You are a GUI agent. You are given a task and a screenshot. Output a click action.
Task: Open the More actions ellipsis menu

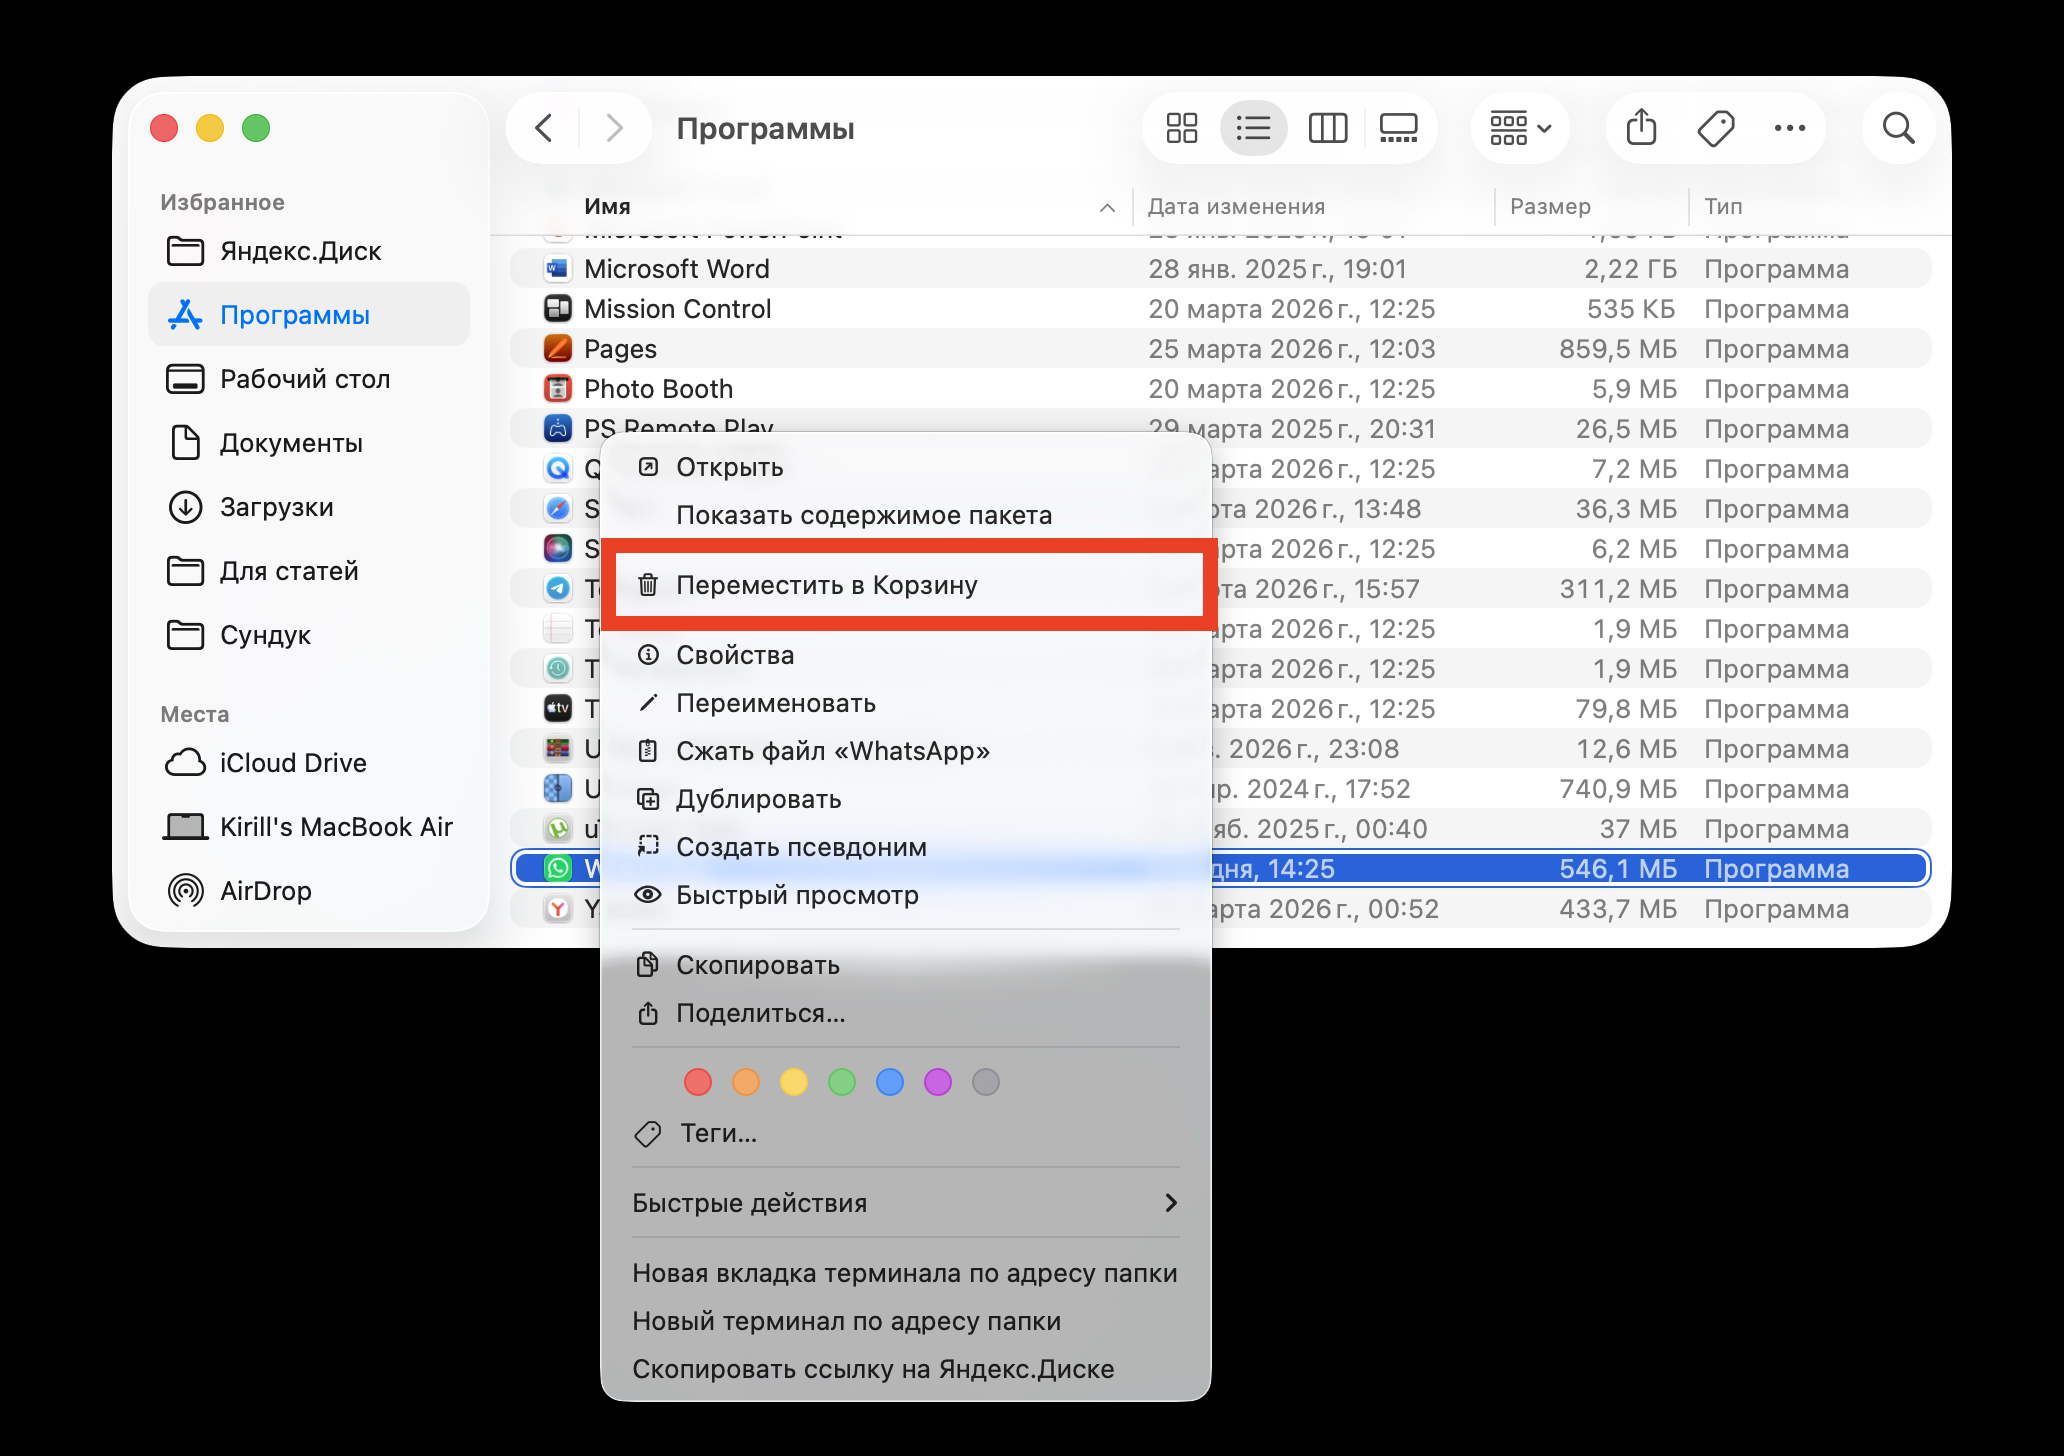1788,128
